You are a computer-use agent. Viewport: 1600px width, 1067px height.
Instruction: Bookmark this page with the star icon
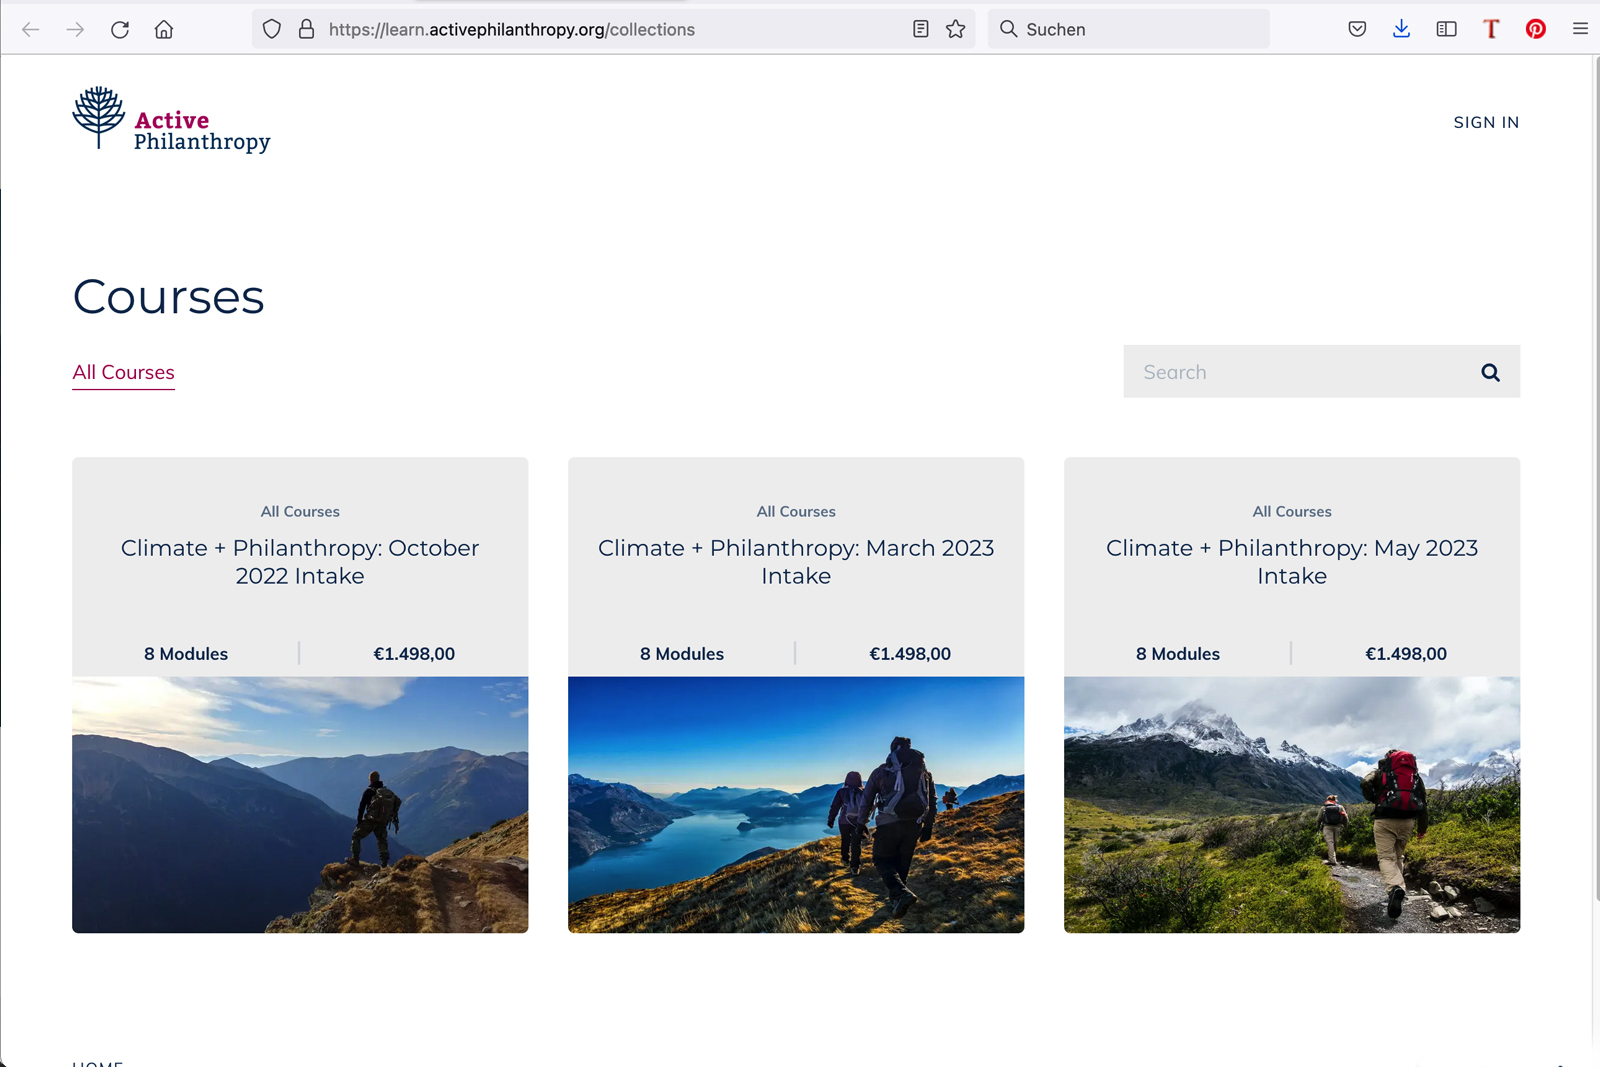[956, 29]
